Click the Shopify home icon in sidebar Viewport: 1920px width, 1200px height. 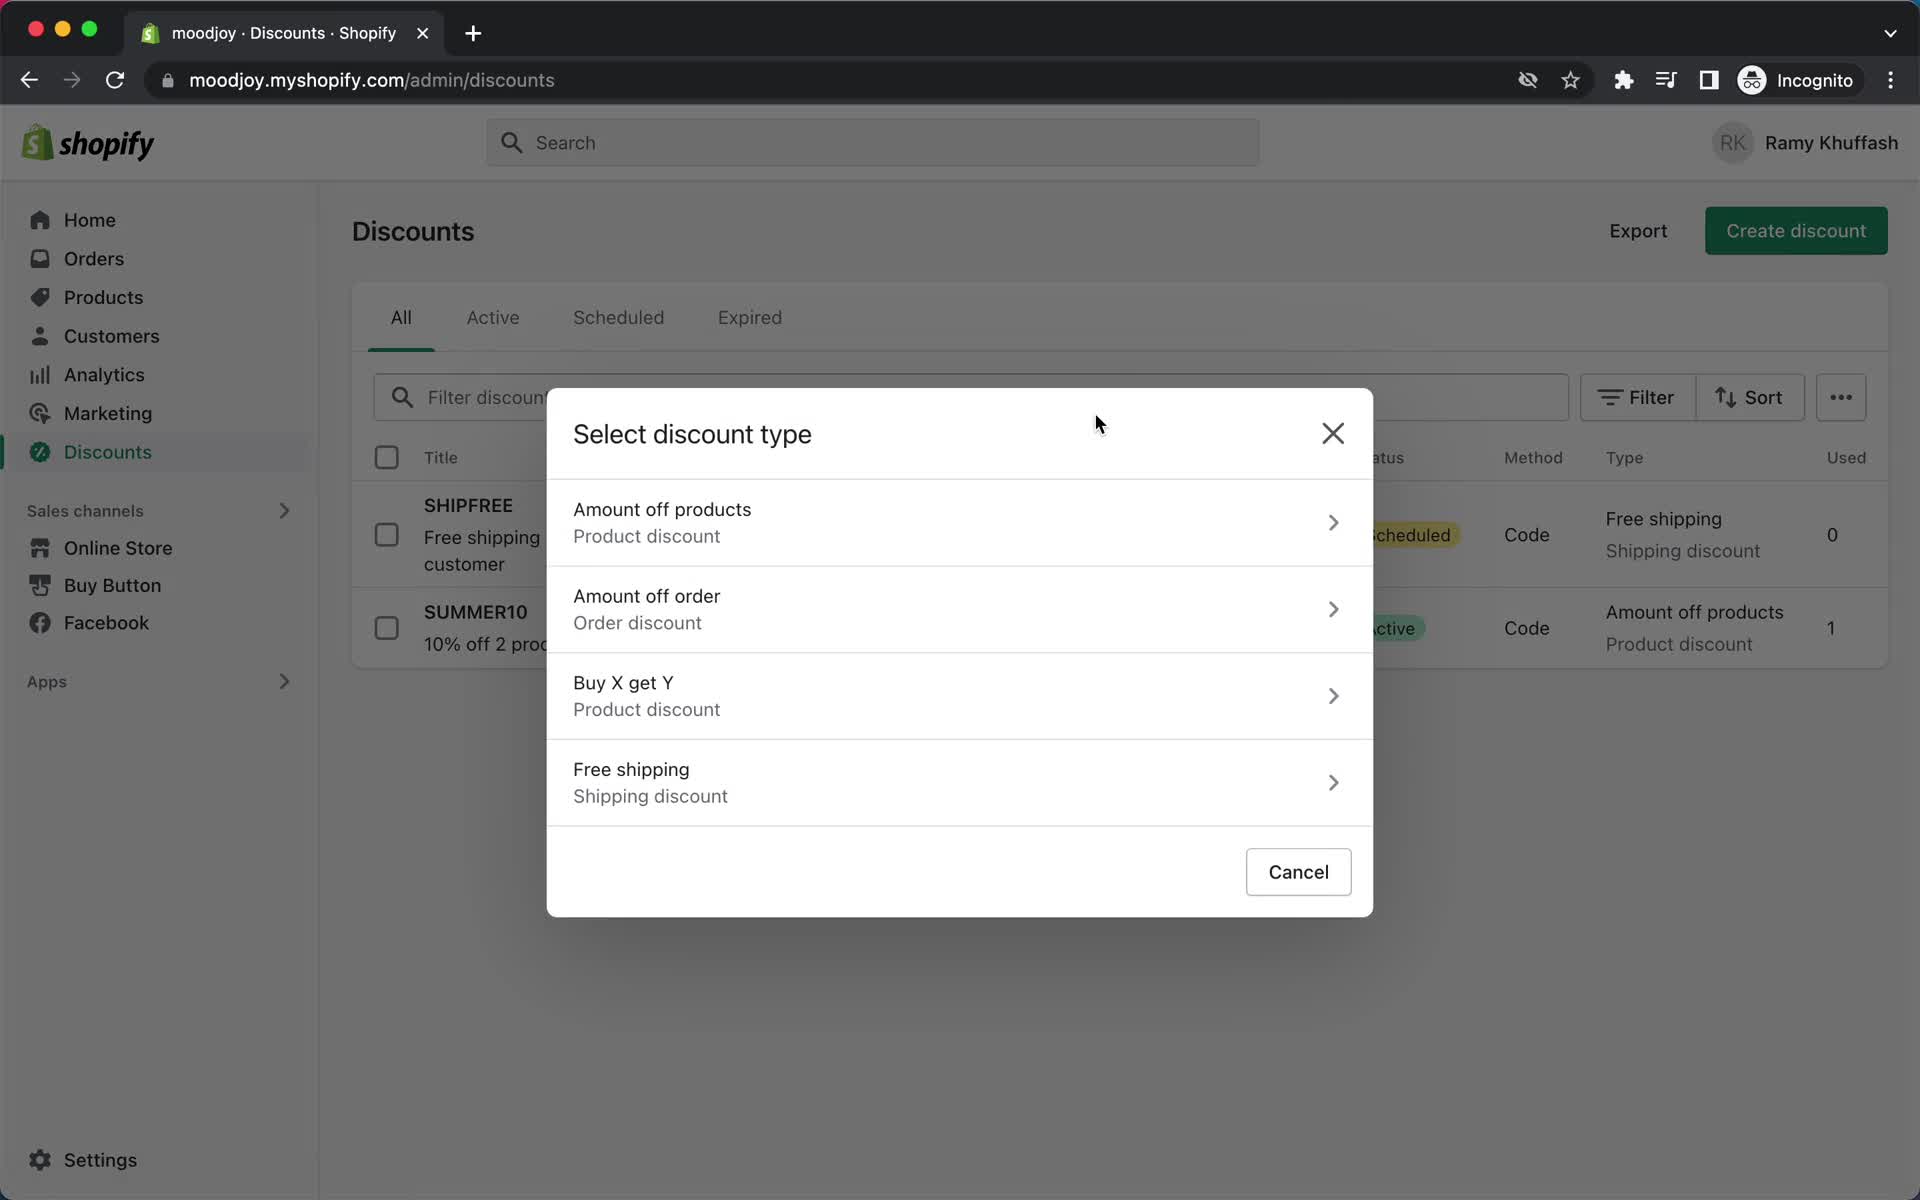[x=39, y=220]
